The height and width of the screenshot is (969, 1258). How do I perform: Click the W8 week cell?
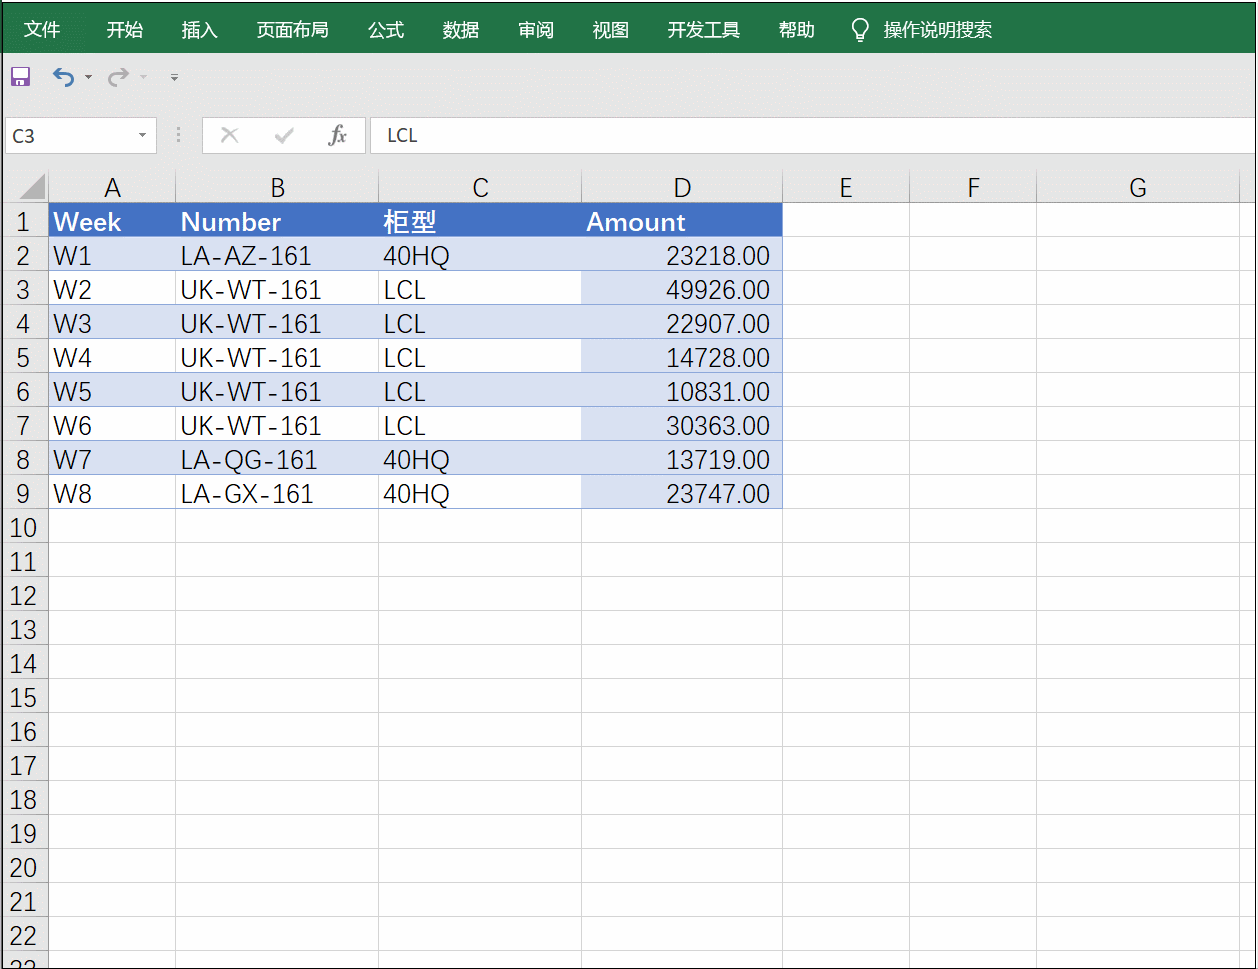coord(112,493)
